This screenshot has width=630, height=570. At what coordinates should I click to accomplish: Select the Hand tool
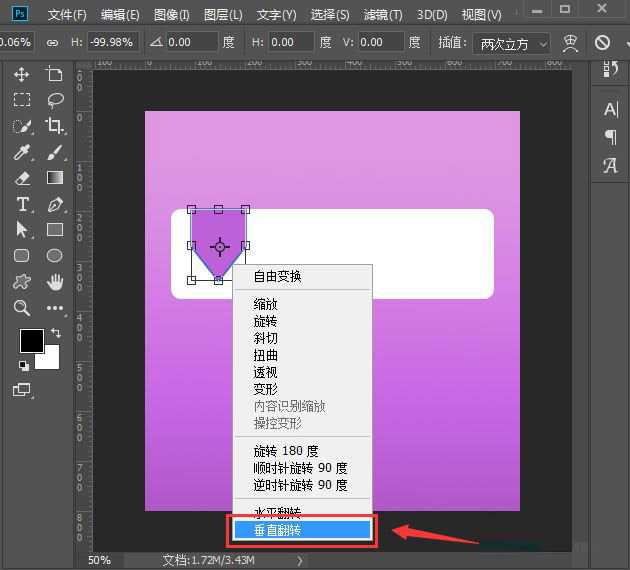55,281
